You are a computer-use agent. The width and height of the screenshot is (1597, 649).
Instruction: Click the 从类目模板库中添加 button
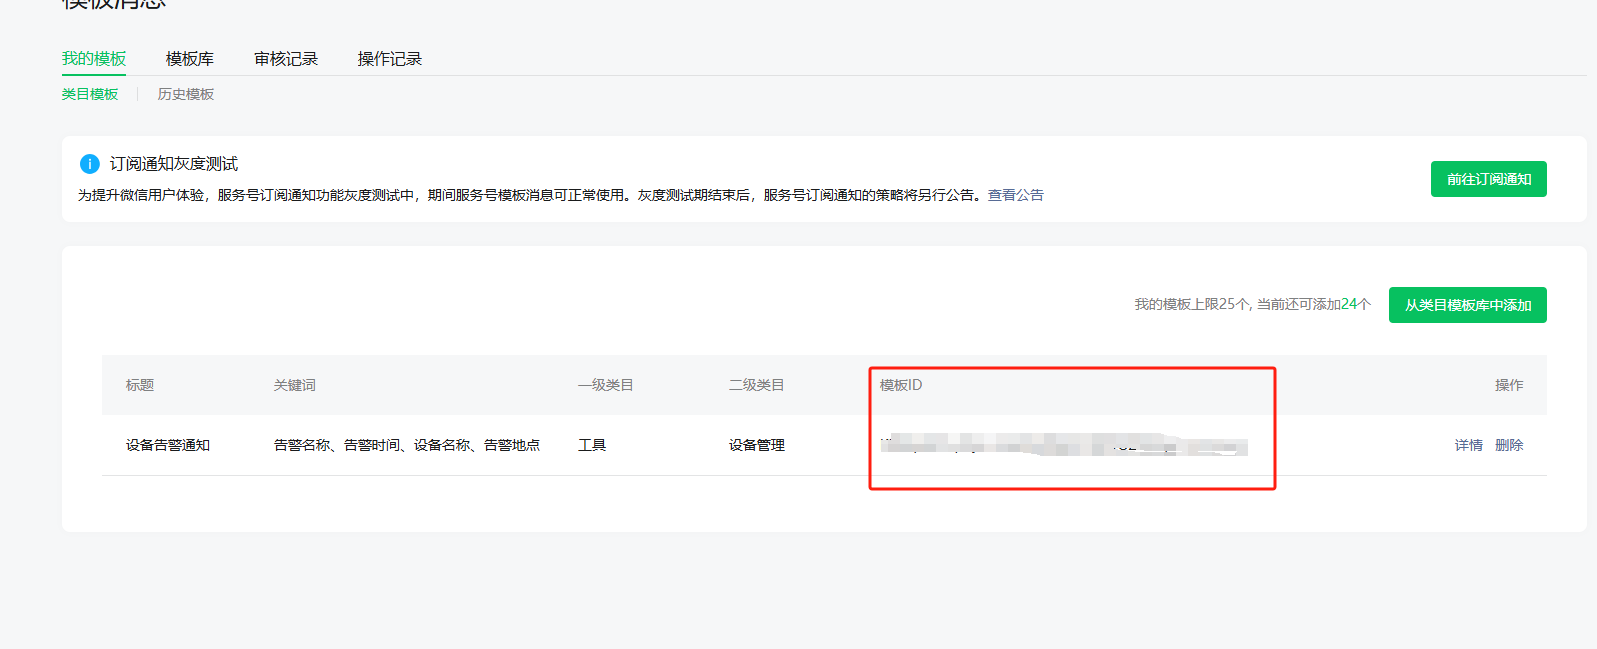click(1467, 305)
